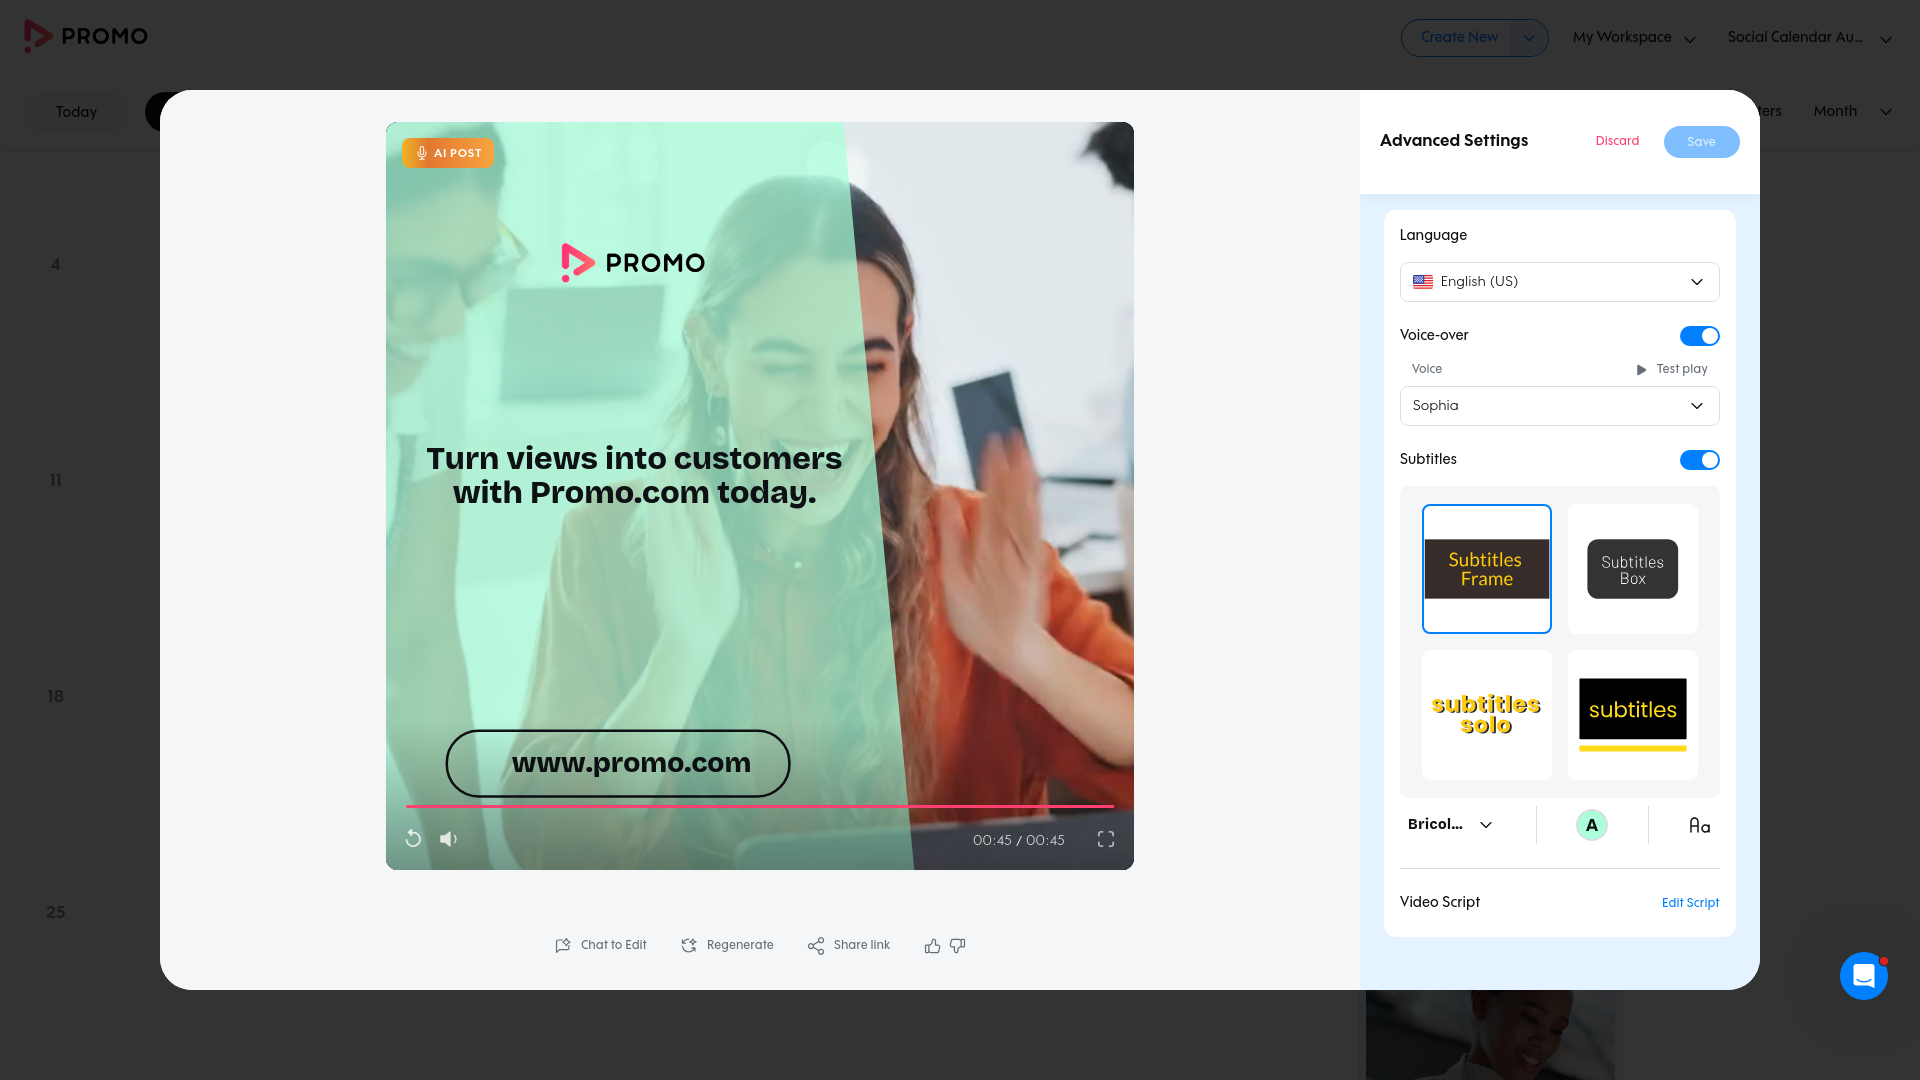This screenshot has height=1080, width=1920.
Task: Click the thumbs up icon
Action: click(932, 946)
